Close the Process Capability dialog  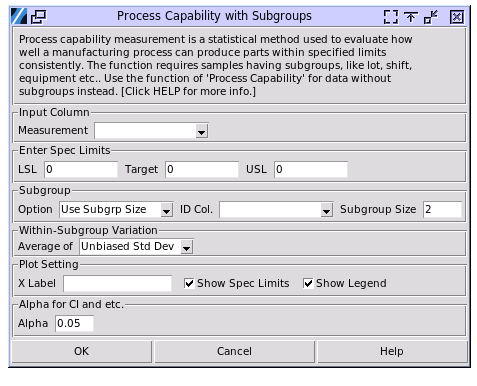coord(457,17)
